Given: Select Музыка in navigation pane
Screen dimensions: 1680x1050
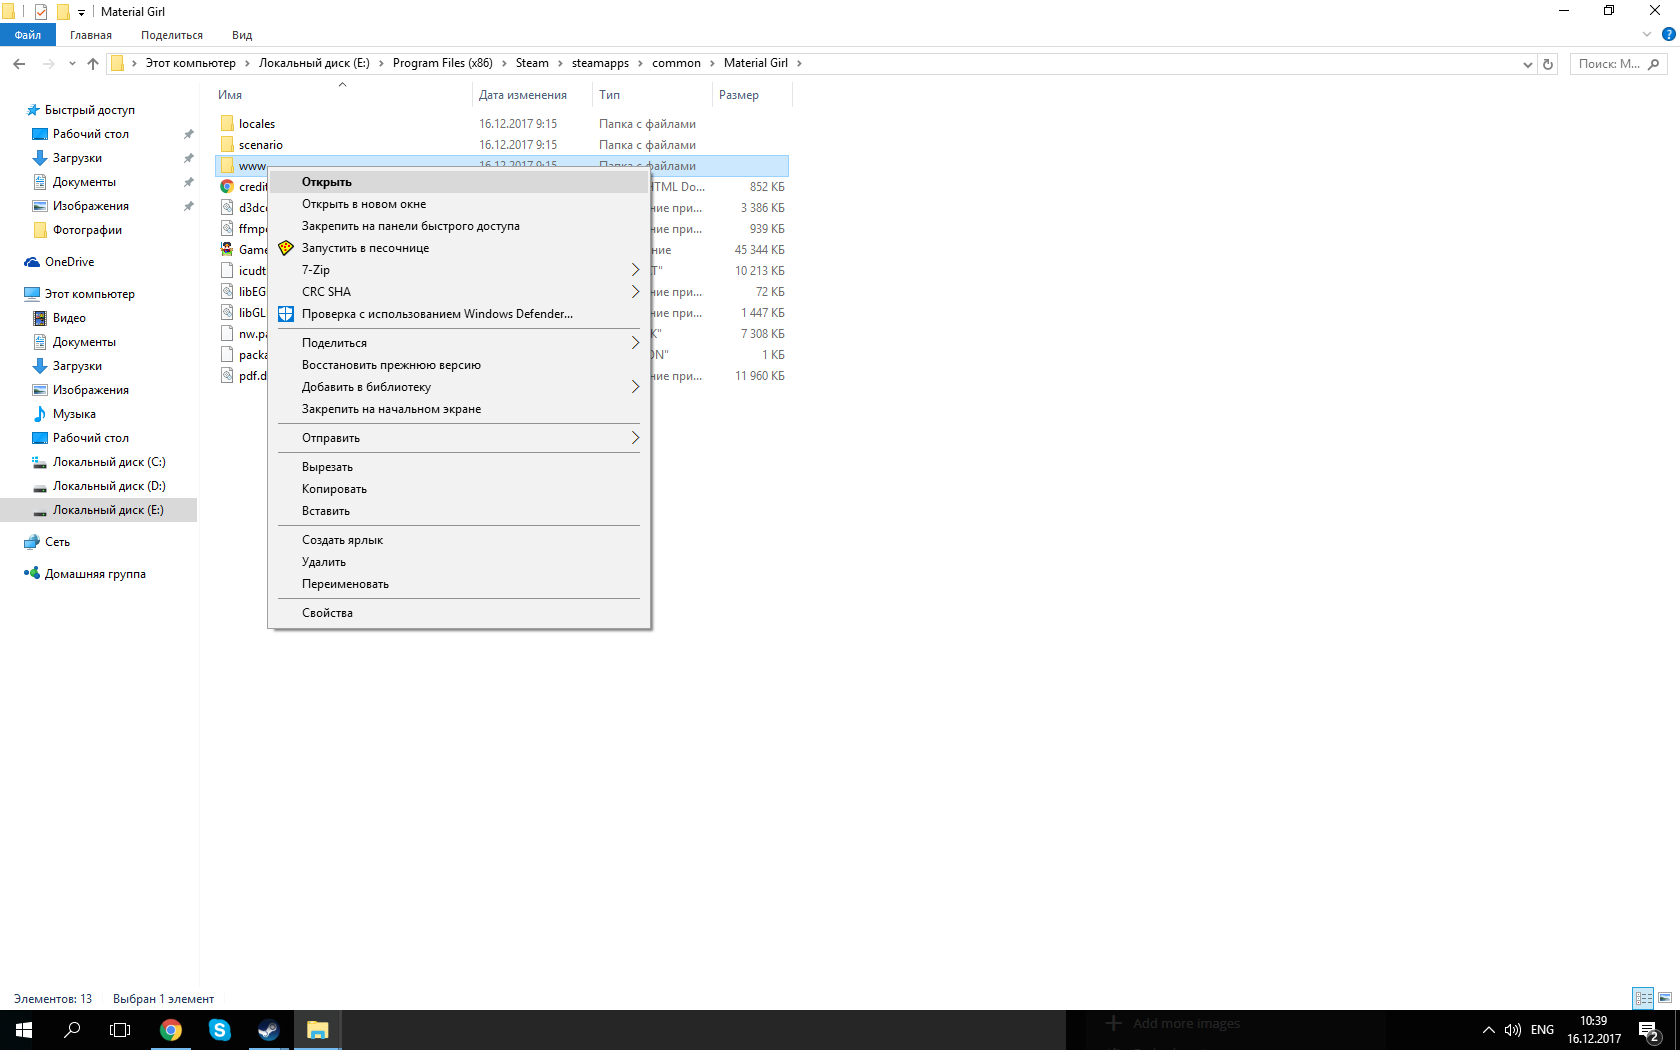Looking at the screenshot, I should pyautogui.click(x=74, y=414).
